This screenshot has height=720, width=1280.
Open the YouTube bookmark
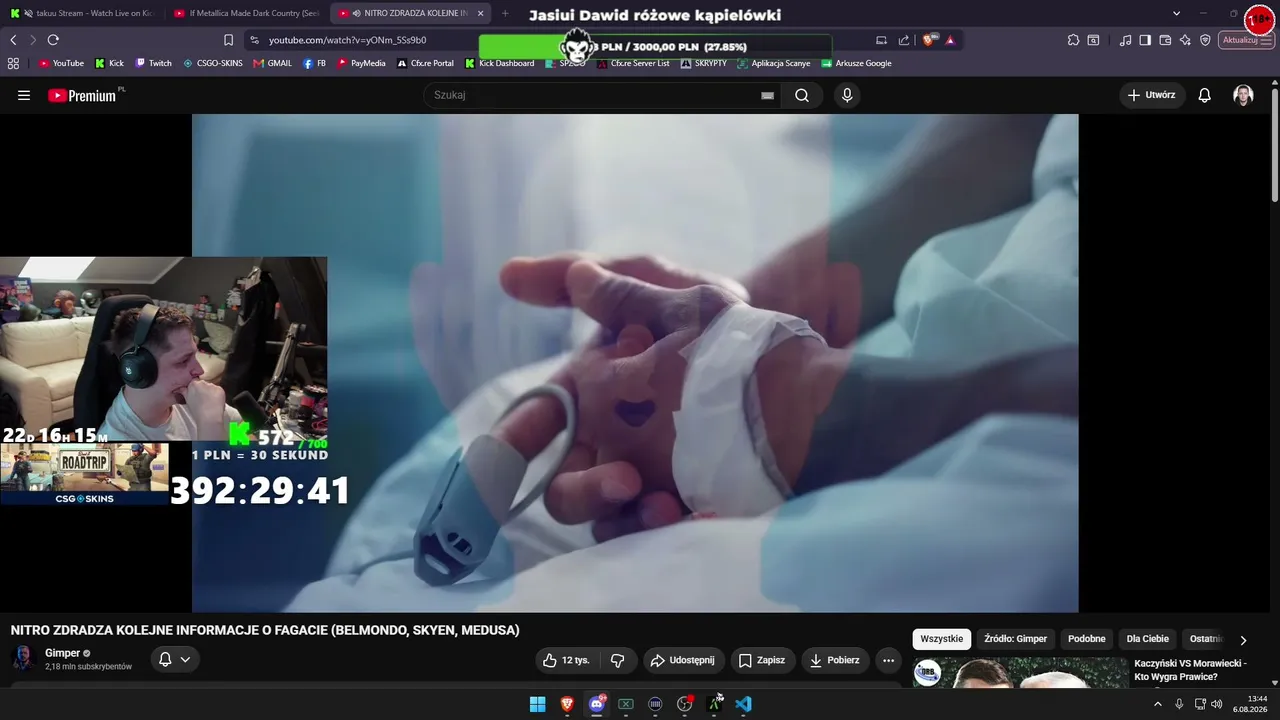(x=61, y=63)
